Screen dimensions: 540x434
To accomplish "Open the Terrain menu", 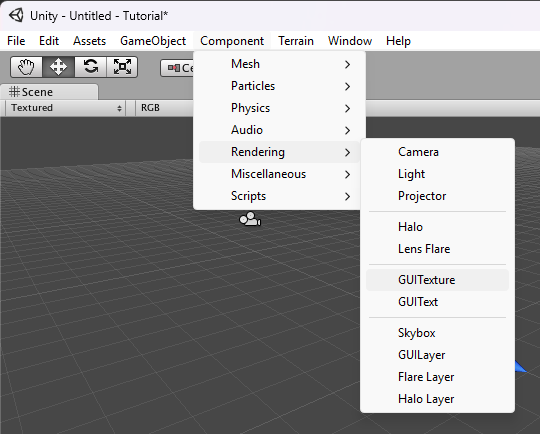I will pos(296,41).
